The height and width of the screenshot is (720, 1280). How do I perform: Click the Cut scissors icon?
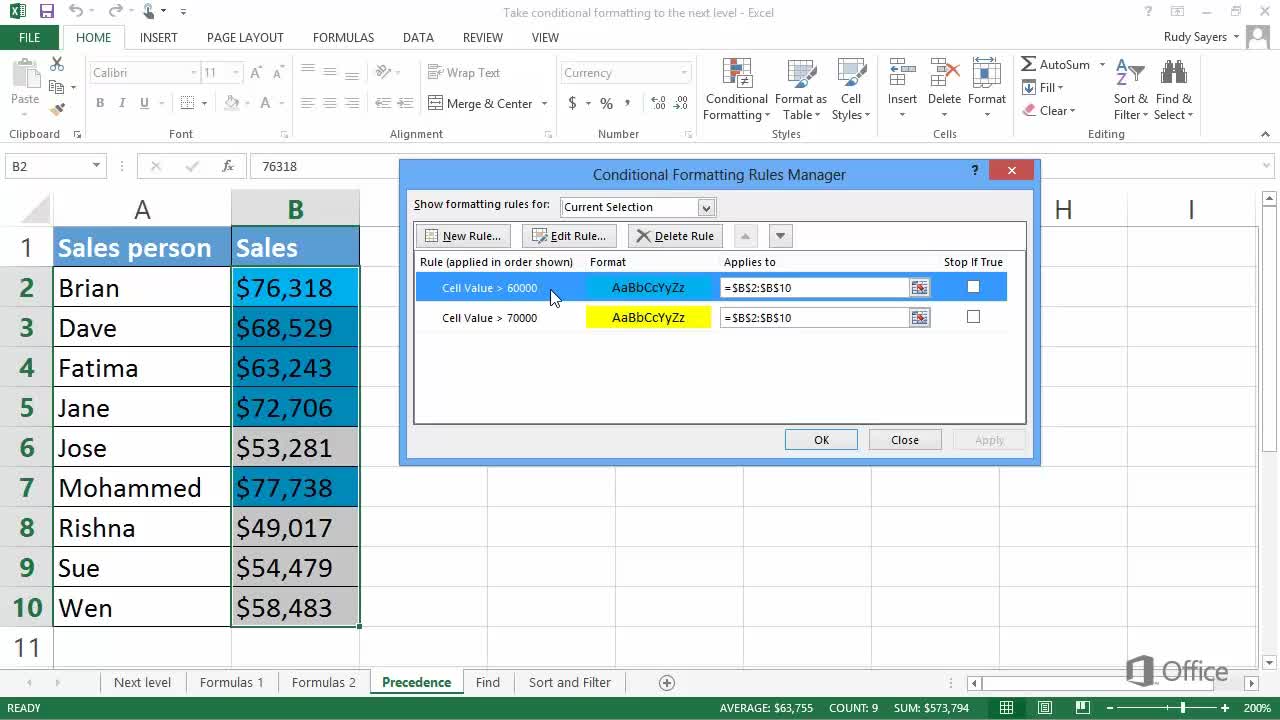click(x=57, y=64)
